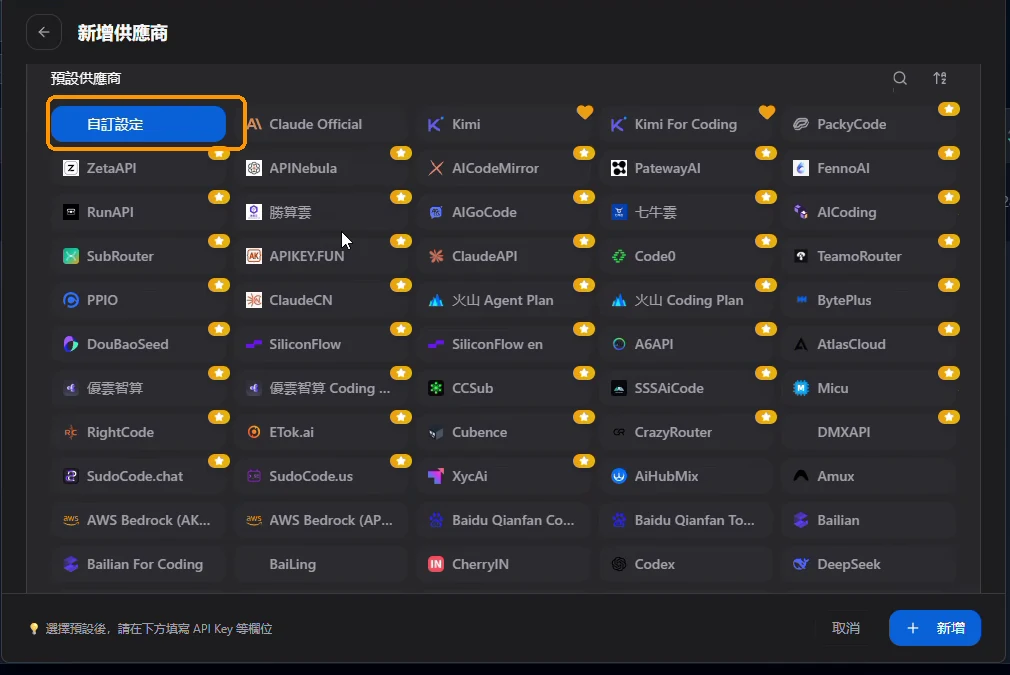1010x675 pixels.
Task: Select the AiHubMix provider name
Action: click(666, 476)
